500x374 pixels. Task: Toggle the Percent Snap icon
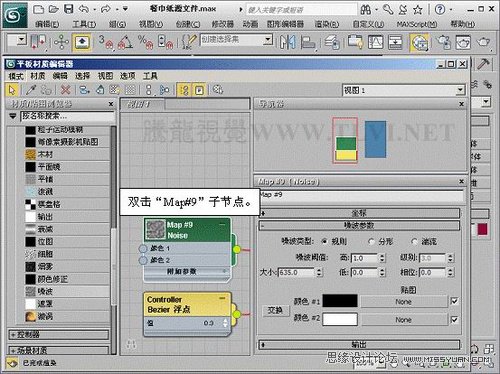145,42
